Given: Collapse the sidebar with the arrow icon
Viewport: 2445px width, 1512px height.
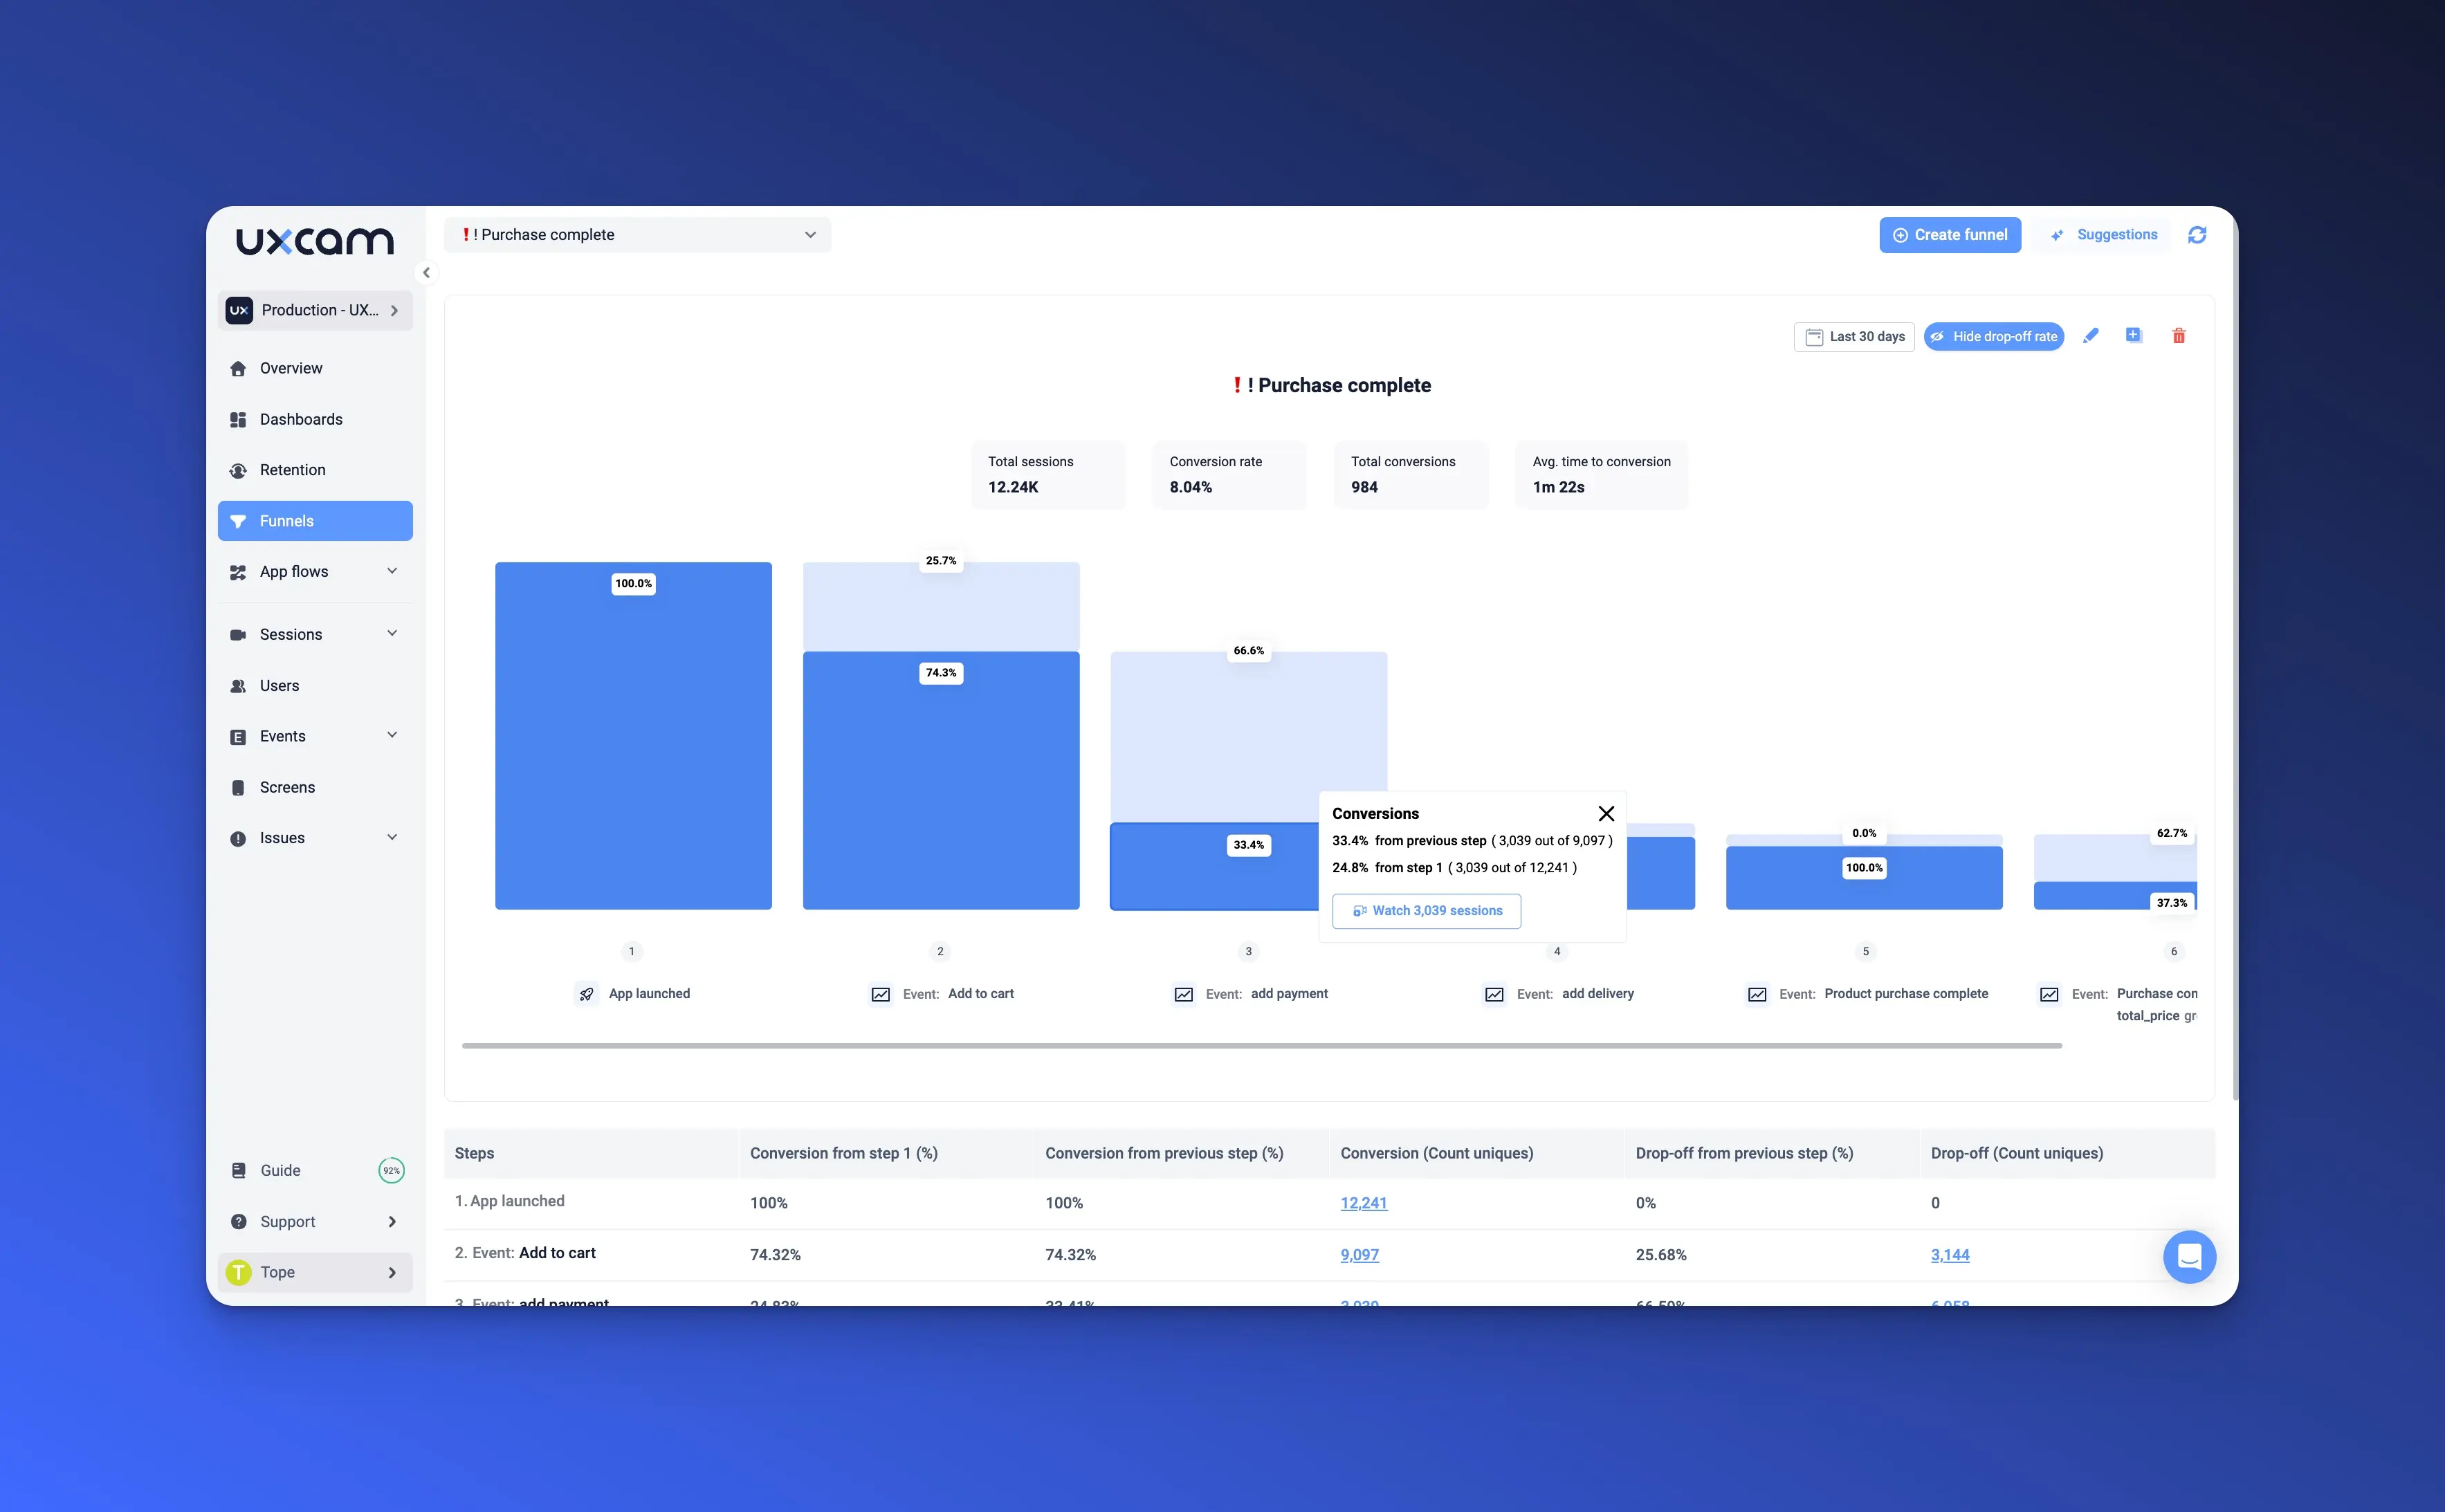Looking at the screenshot, I should 426,272.
